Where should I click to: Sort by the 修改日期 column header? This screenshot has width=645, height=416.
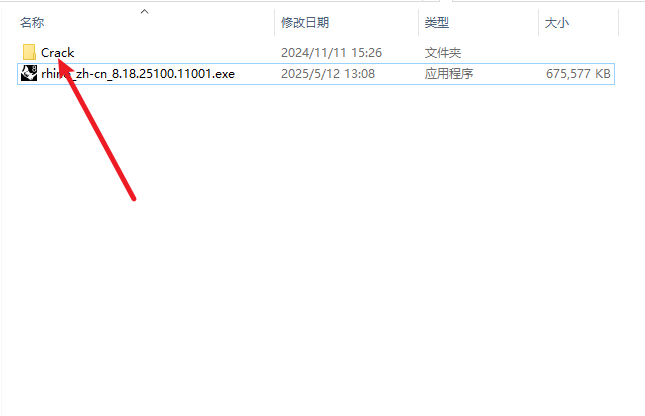305,23
